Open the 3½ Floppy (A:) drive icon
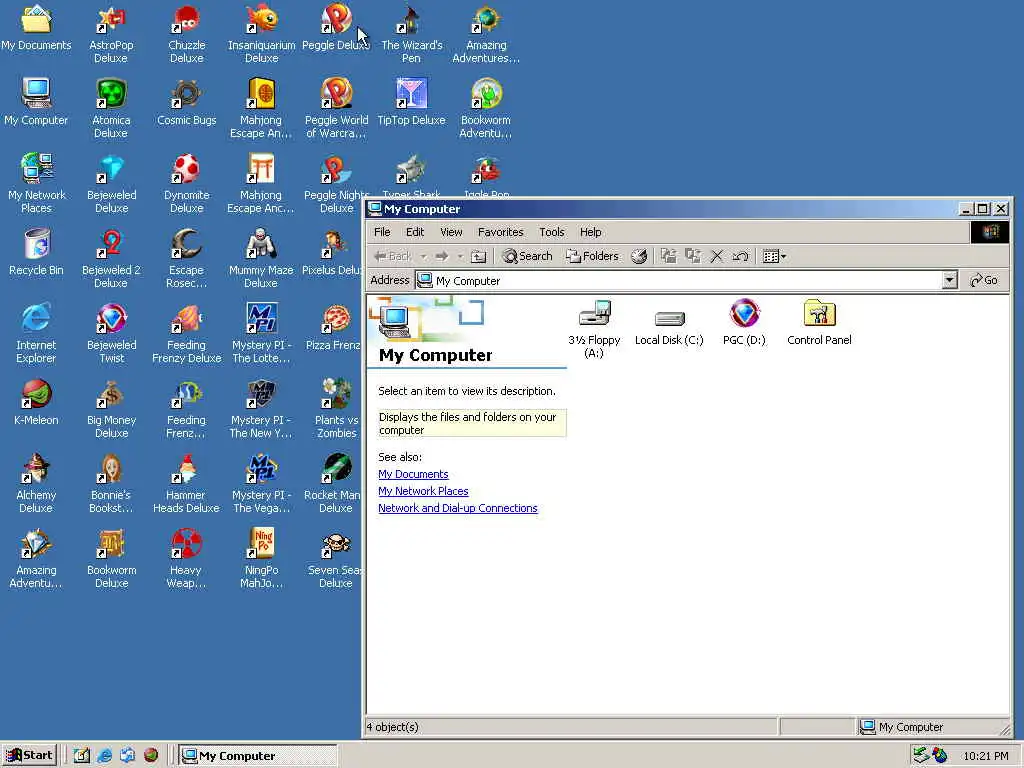 (x=594, y=314)
